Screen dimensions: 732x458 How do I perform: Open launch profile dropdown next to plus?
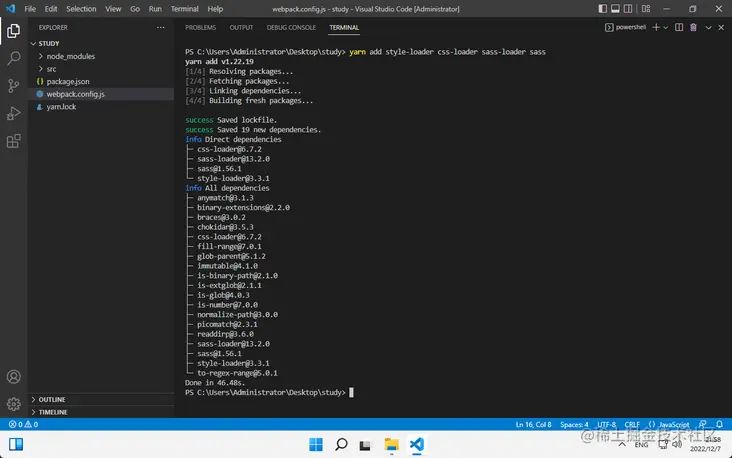point(666,28)
